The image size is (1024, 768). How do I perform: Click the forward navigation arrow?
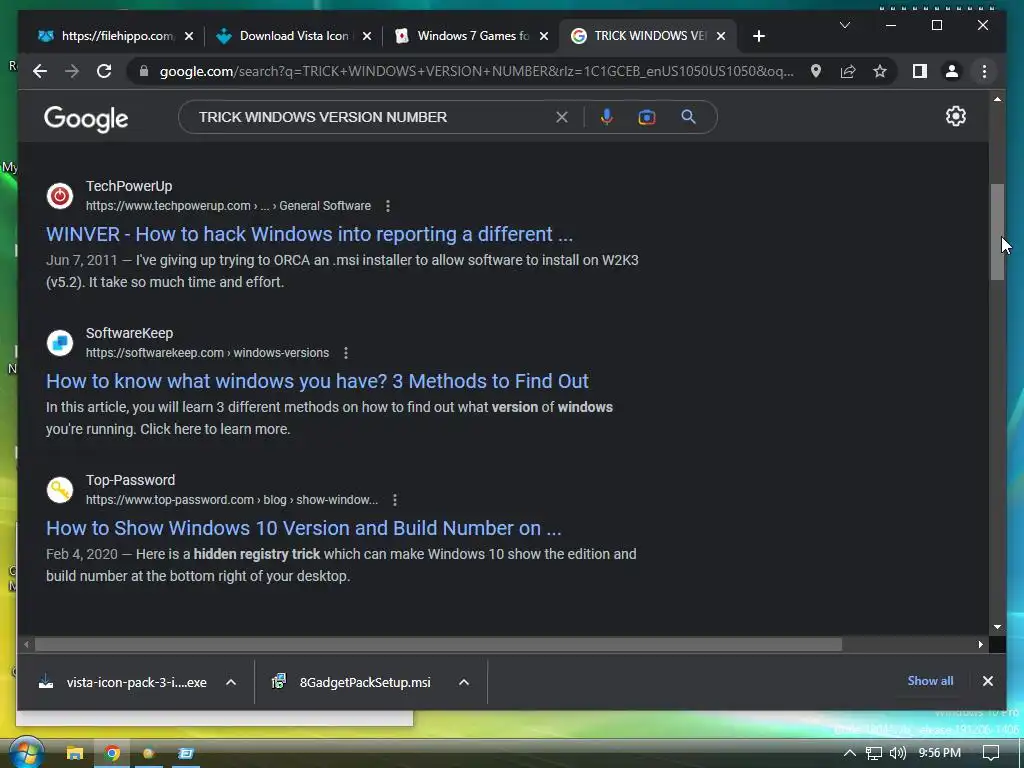pos(72,71)
